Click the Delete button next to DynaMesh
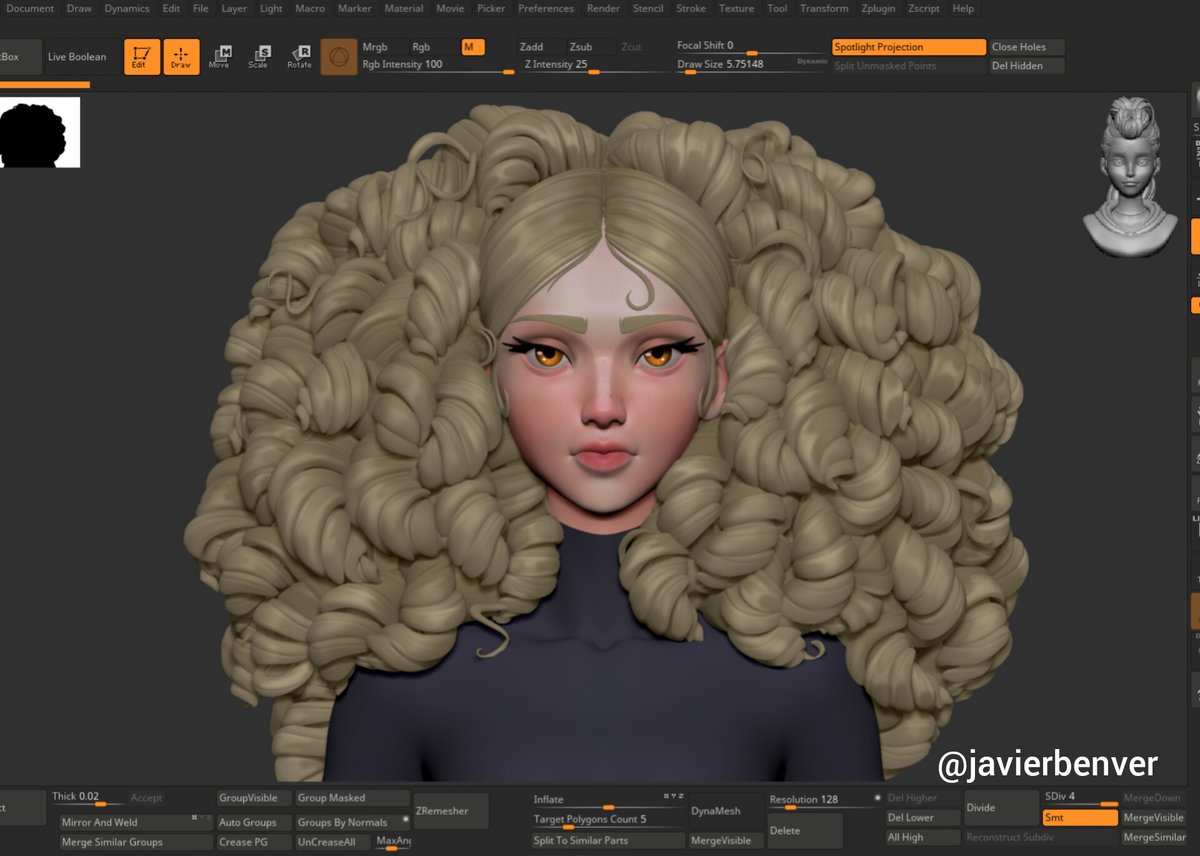This screenshot has width=1200, height=856. (805, 830)
